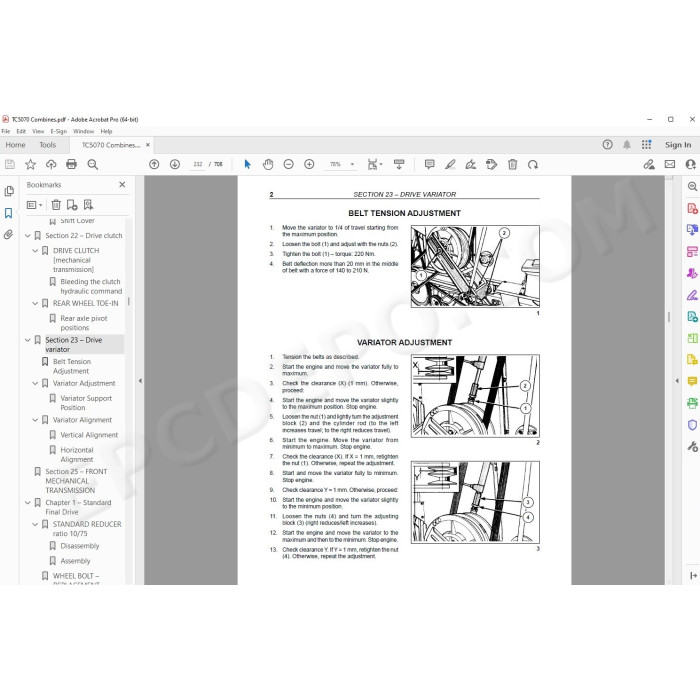Open the View menu

click(x=38, y=131)
